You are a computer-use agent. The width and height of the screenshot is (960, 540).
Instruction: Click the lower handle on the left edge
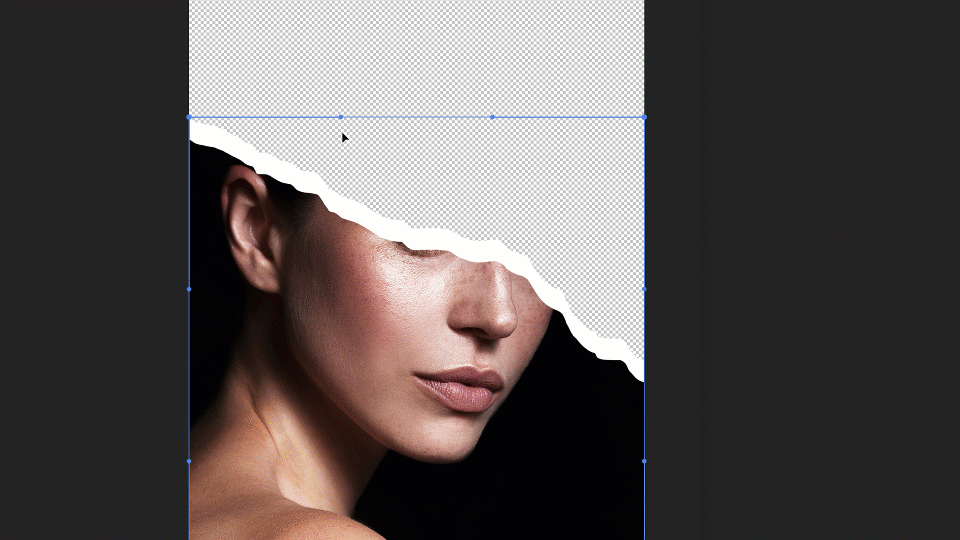189,461
